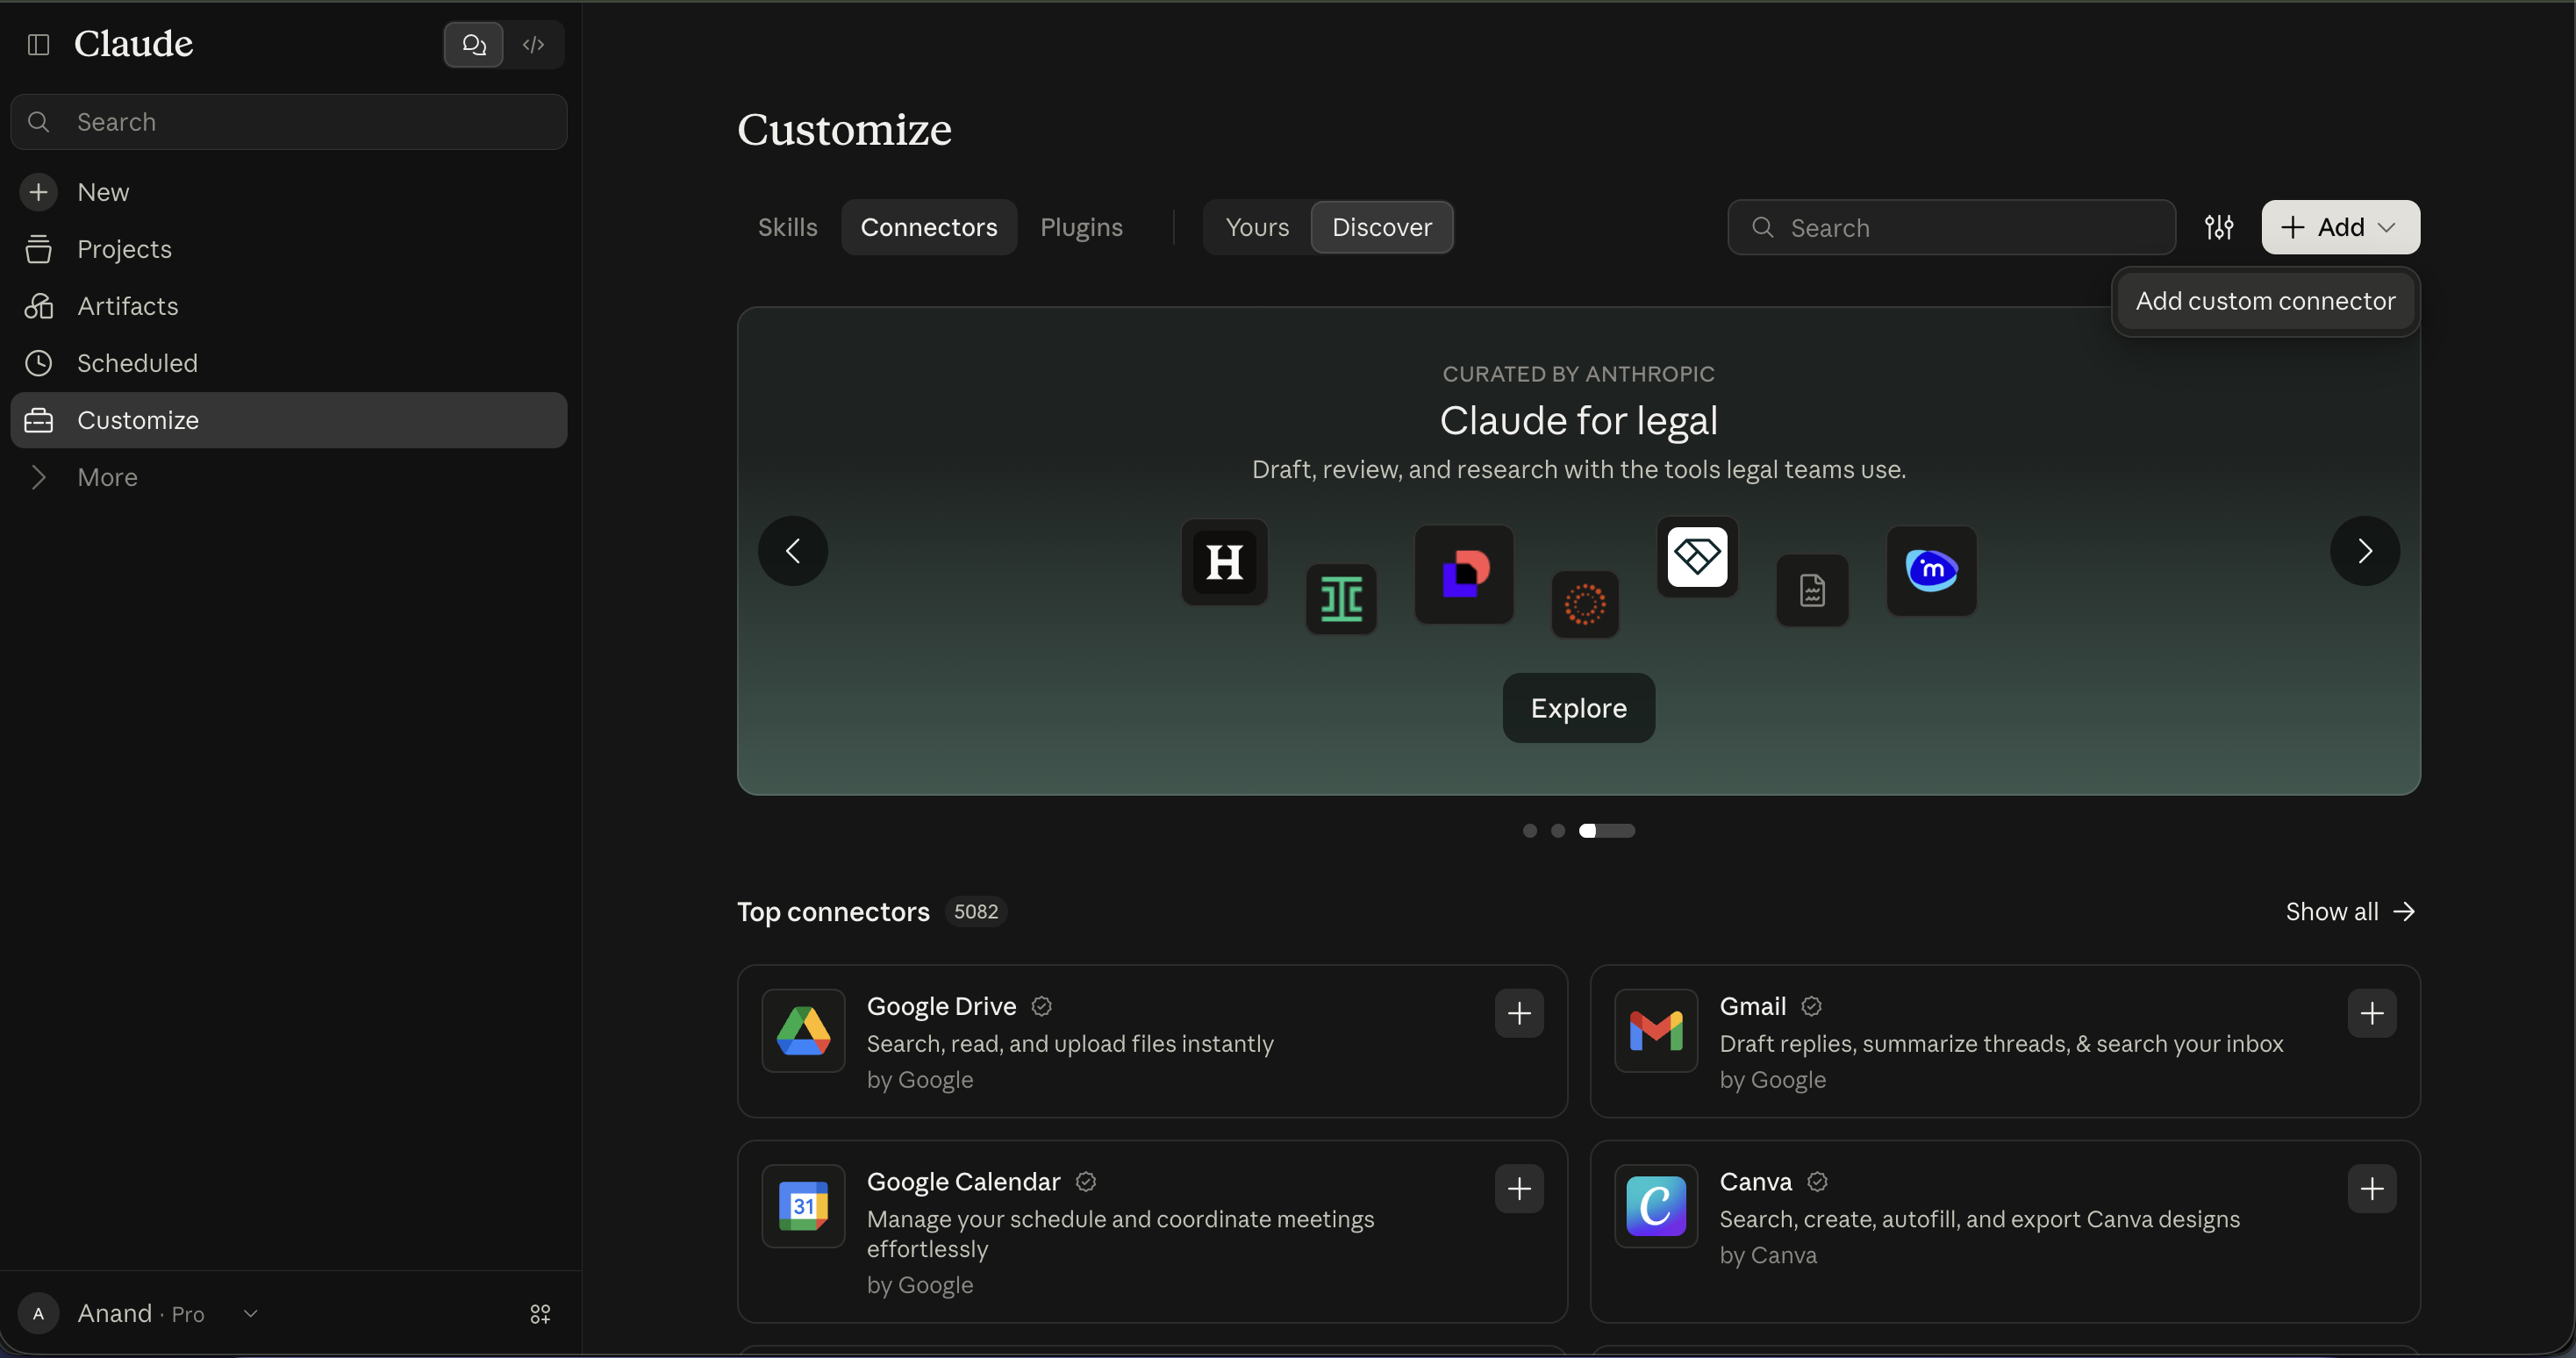Choose Add custom connector
This screenshot has height=1358, width=2576.
pyautogui.click(x=2265, y=301)
